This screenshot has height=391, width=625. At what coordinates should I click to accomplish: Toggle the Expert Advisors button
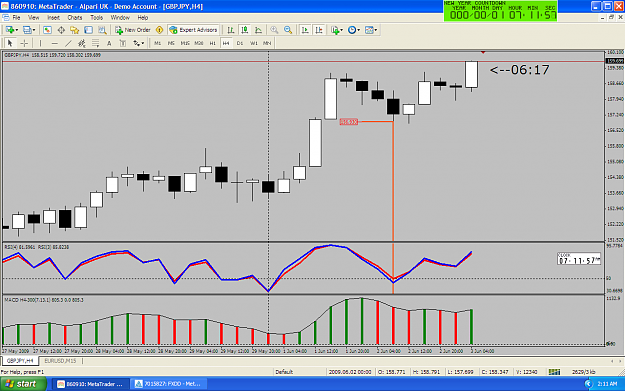[x=194, y=30]
